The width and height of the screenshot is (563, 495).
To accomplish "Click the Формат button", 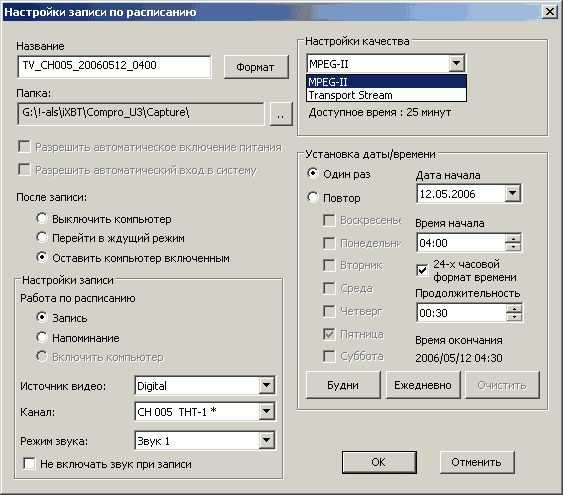I will point(256,67).
